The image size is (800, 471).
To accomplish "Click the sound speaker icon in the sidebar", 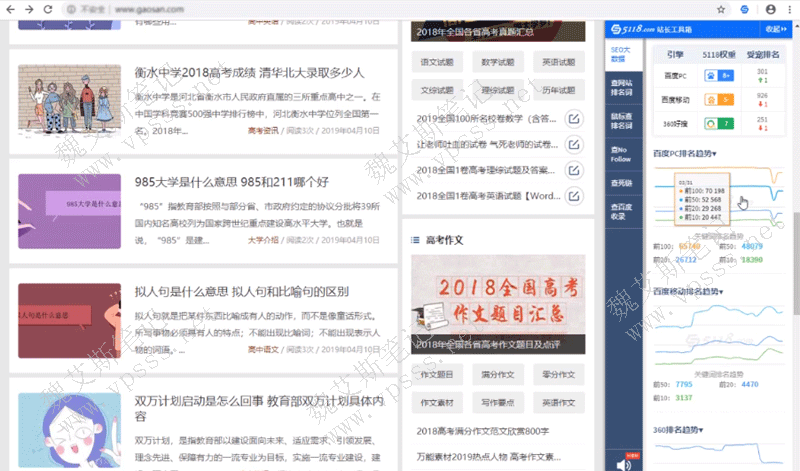I will click(623, 463).
